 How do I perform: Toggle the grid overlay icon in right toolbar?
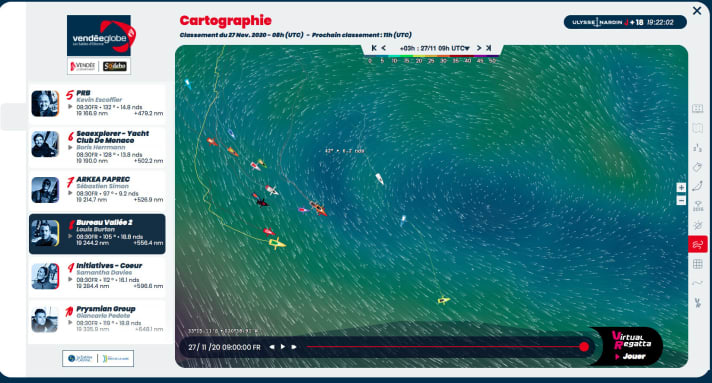pyautogui.click(x=698, y=264)
